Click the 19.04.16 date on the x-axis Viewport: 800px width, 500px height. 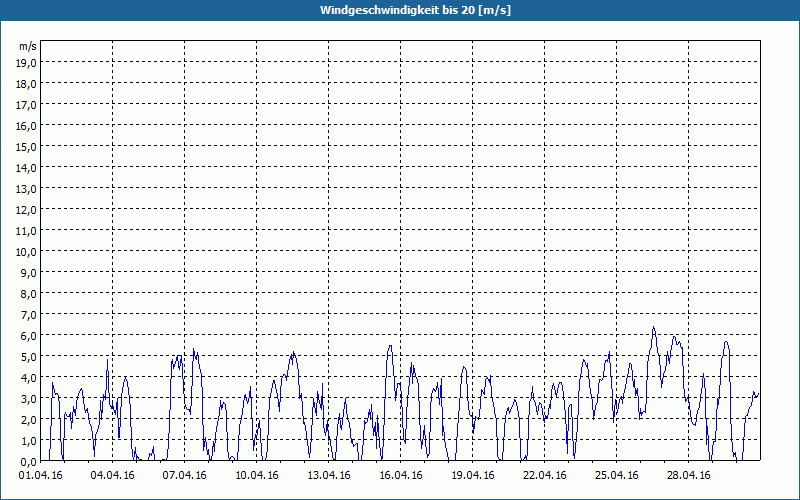pyautogui.click(x=473, y=476)
